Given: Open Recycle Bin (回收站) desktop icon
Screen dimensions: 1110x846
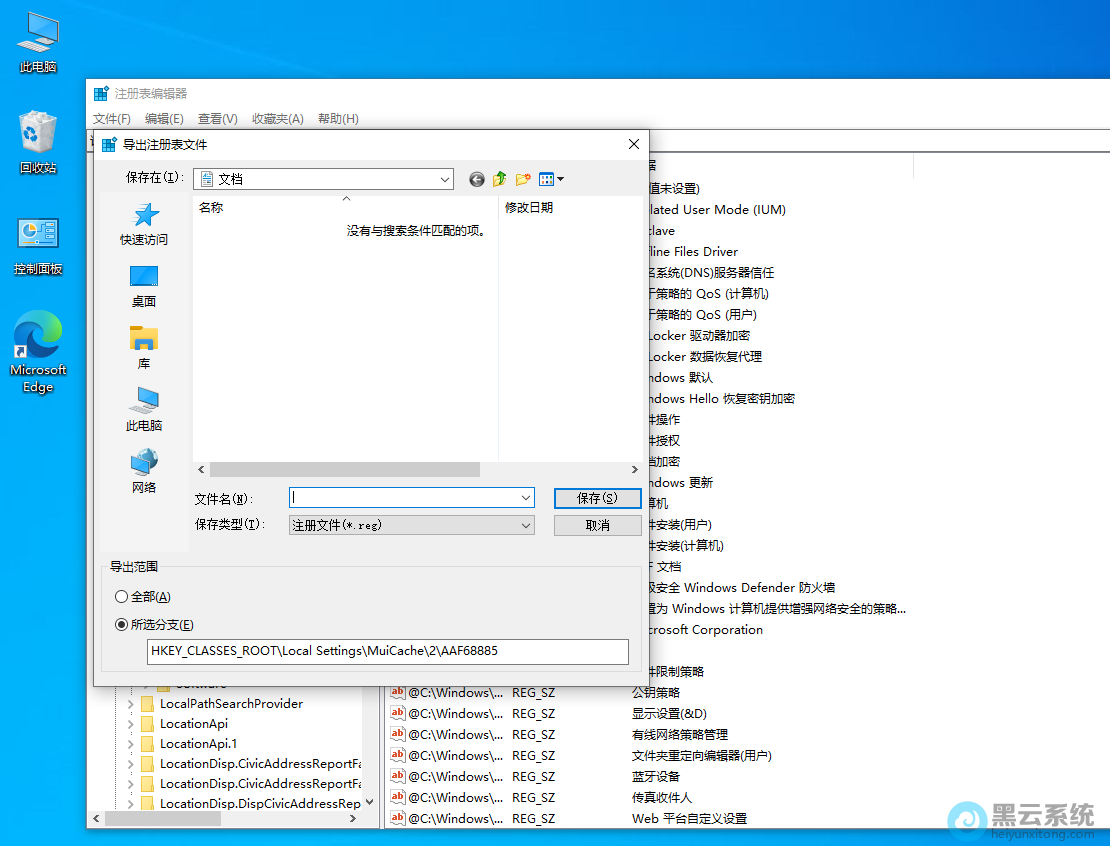Looking at the screenshot, I should pyautogui.click(x=38, y=142).
